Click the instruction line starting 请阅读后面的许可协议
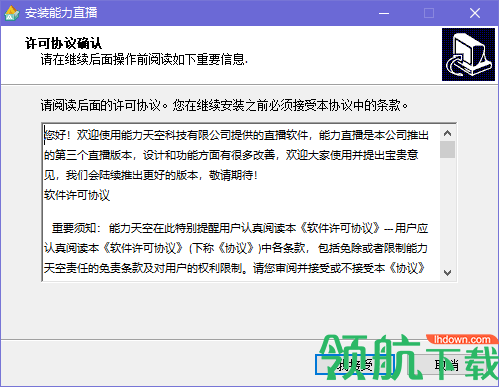 click(224, 105)
